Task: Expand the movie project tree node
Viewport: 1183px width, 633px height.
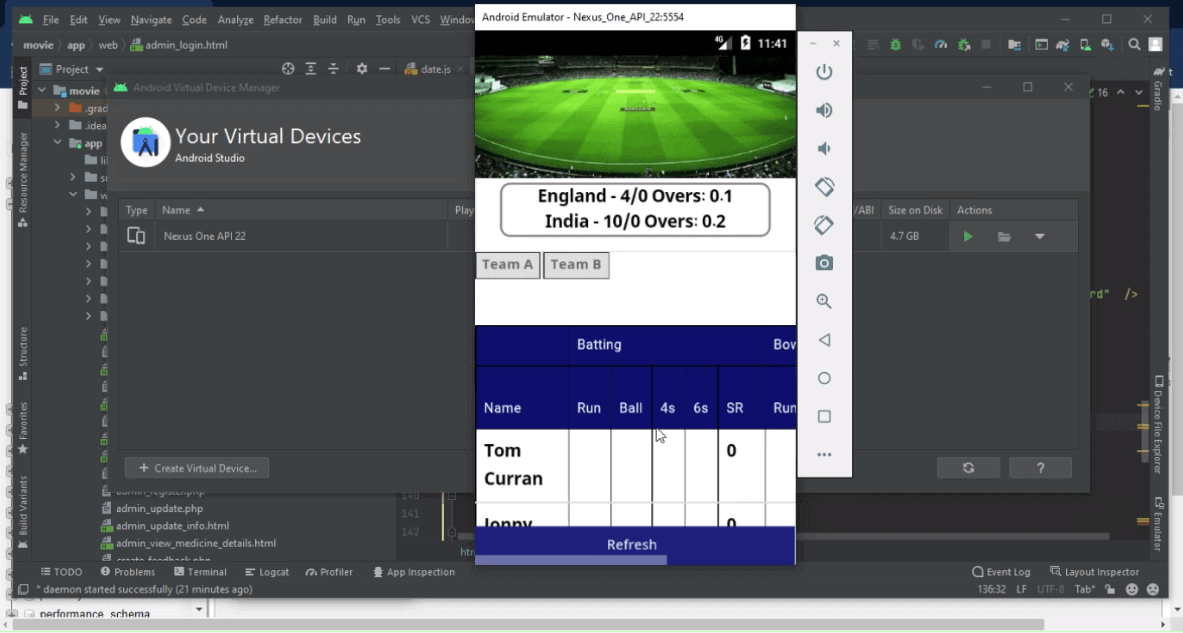Action: coord(43,91)
